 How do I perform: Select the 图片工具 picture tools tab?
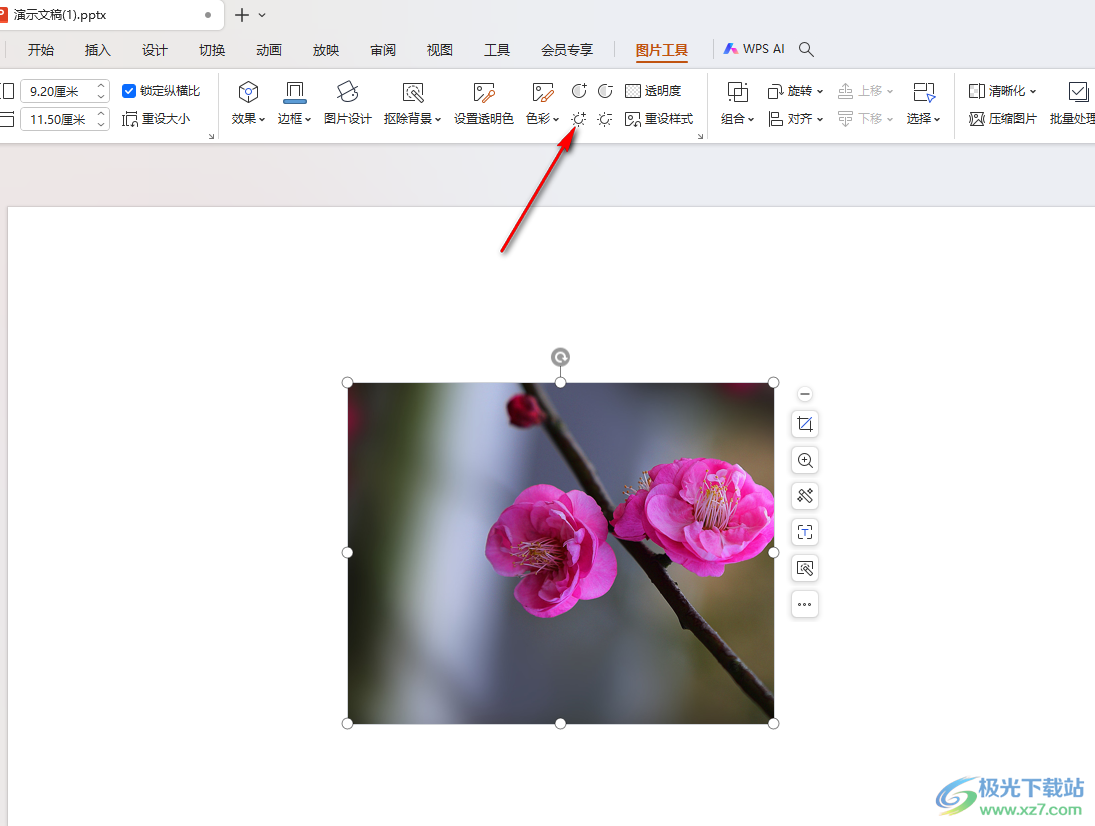click(661, 50)
